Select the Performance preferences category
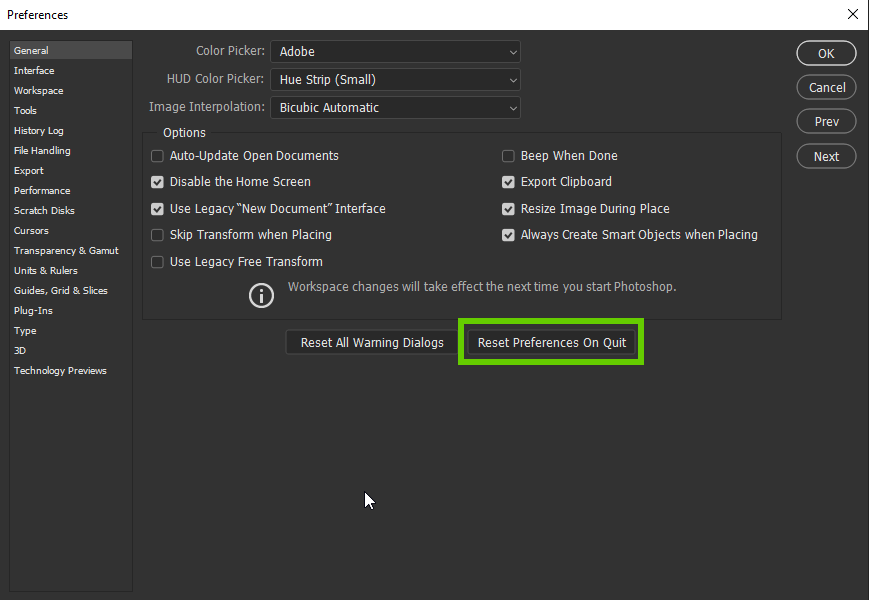869x600 pixels. pyautogui.click(x=41, y=190)
